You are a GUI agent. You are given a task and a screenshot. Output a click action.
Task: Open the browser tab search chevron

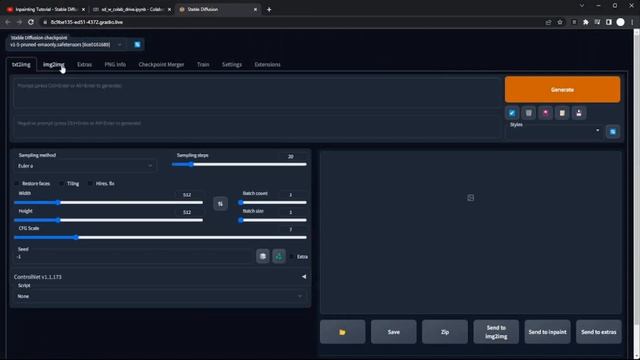[582, 6]
